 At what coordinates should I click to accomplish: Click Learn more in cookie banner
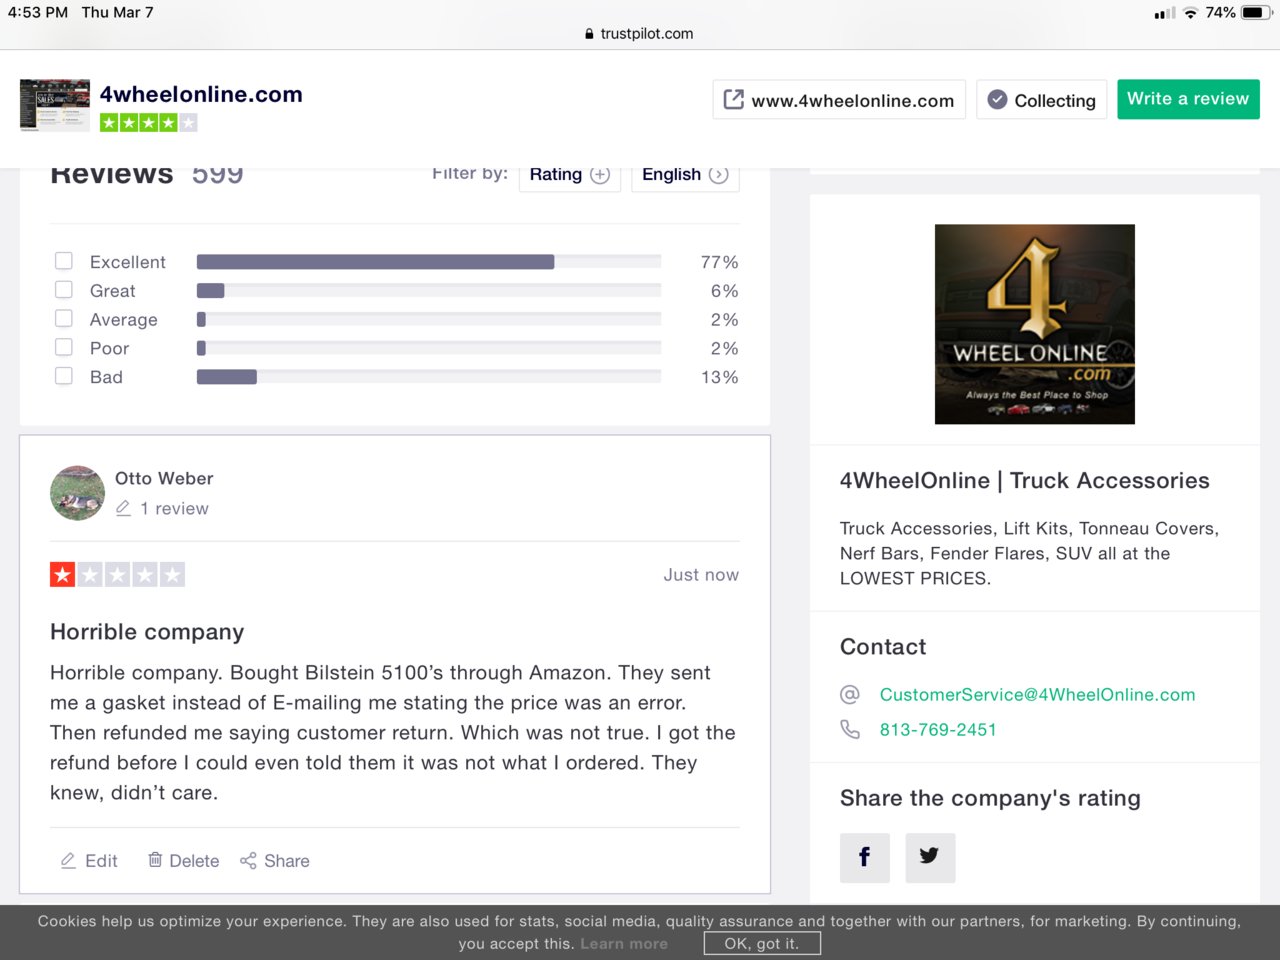tap(624, 944)
